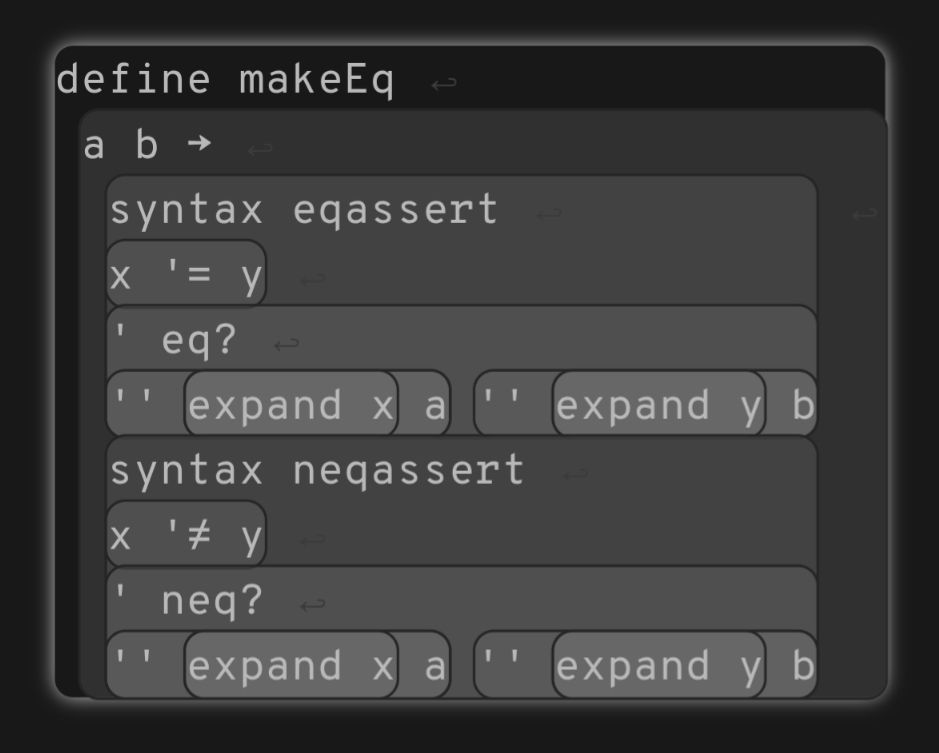Image resolution: width=939 pixels, height=753 pixels.
Task: Select the neqassert syntax name
Action: 408,470
